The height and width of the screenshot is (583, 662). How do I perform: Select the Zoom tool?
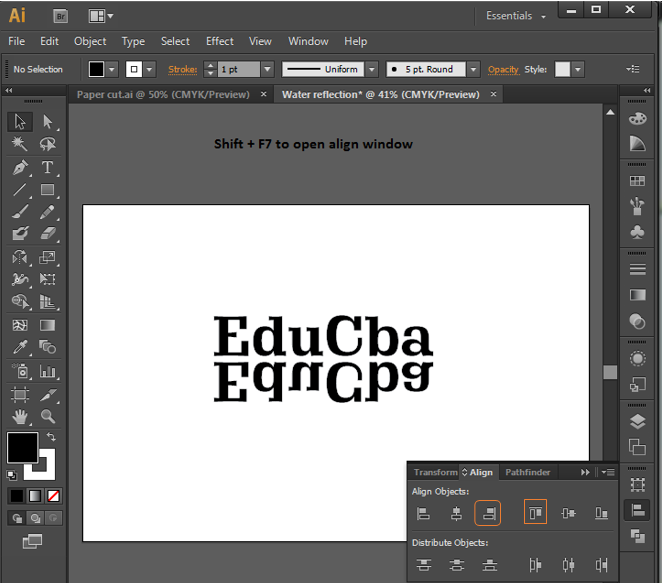(x=48, y=417)
